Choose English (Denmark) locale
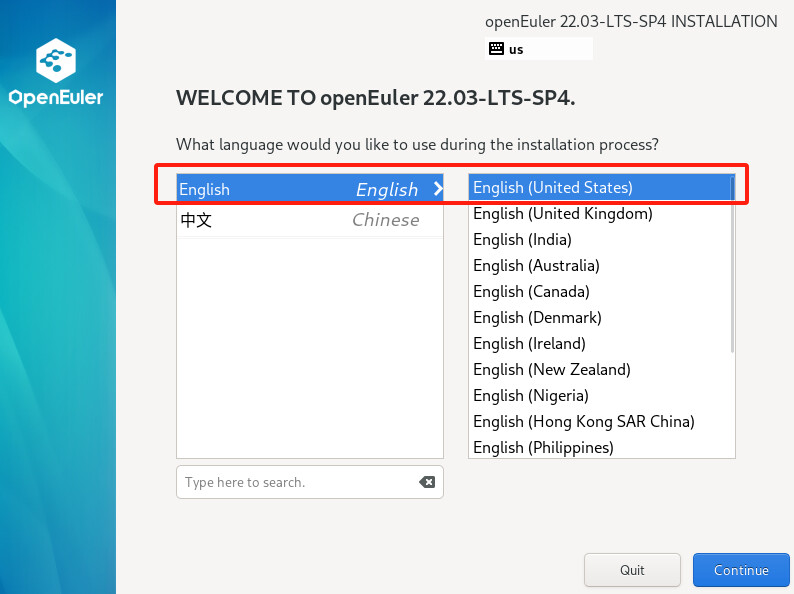The height and width of the screenshot is (594, 794). tap(600, 318)
